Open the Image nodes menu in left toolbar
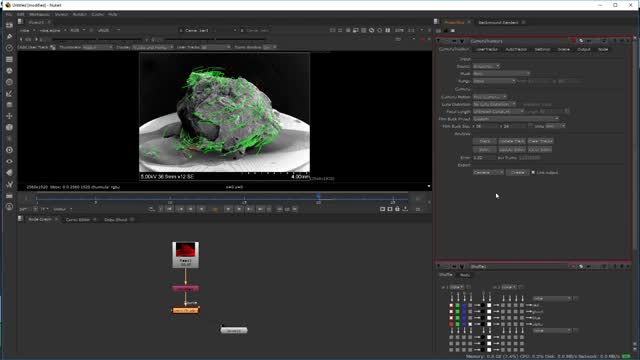 (x=9, y=25)
